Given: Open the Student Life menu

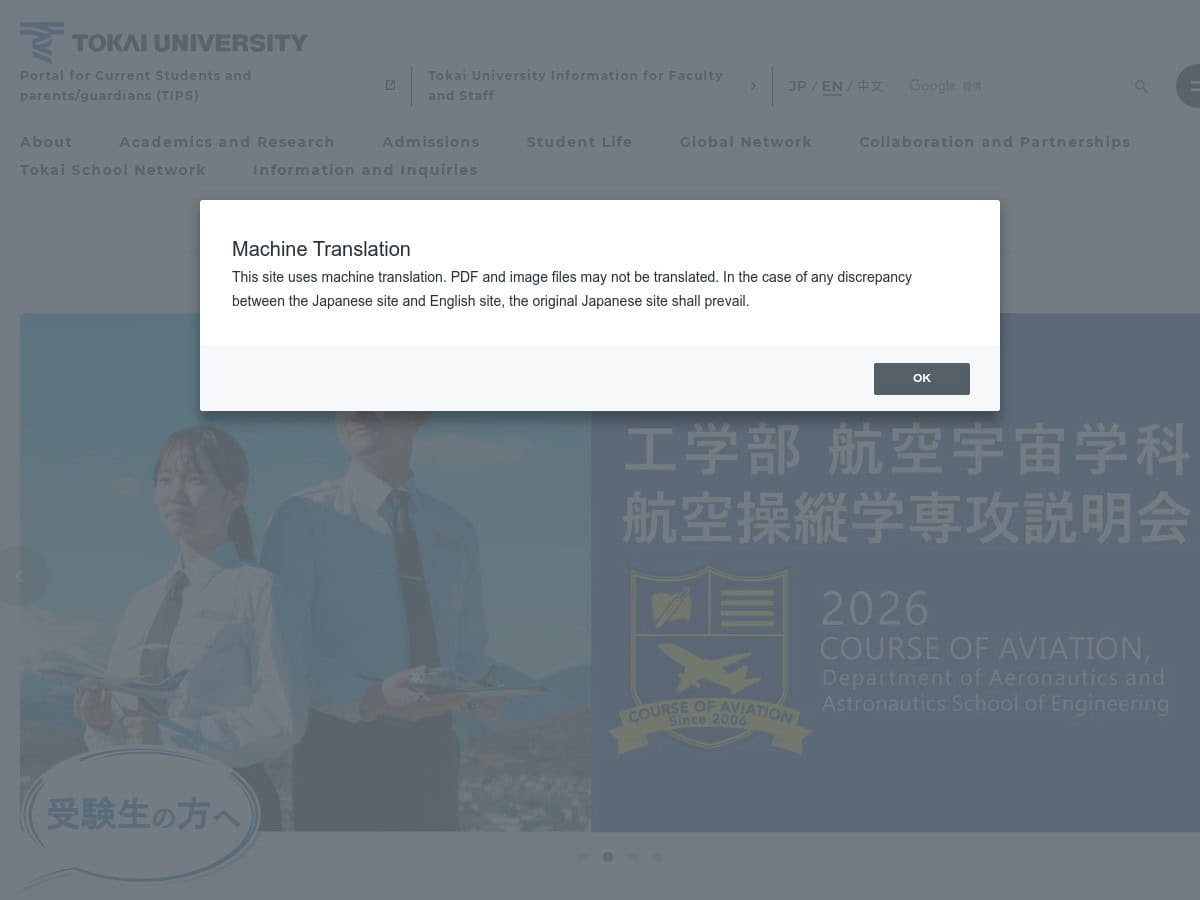Looking at the screenshot, I should click(x=579, y=142).
